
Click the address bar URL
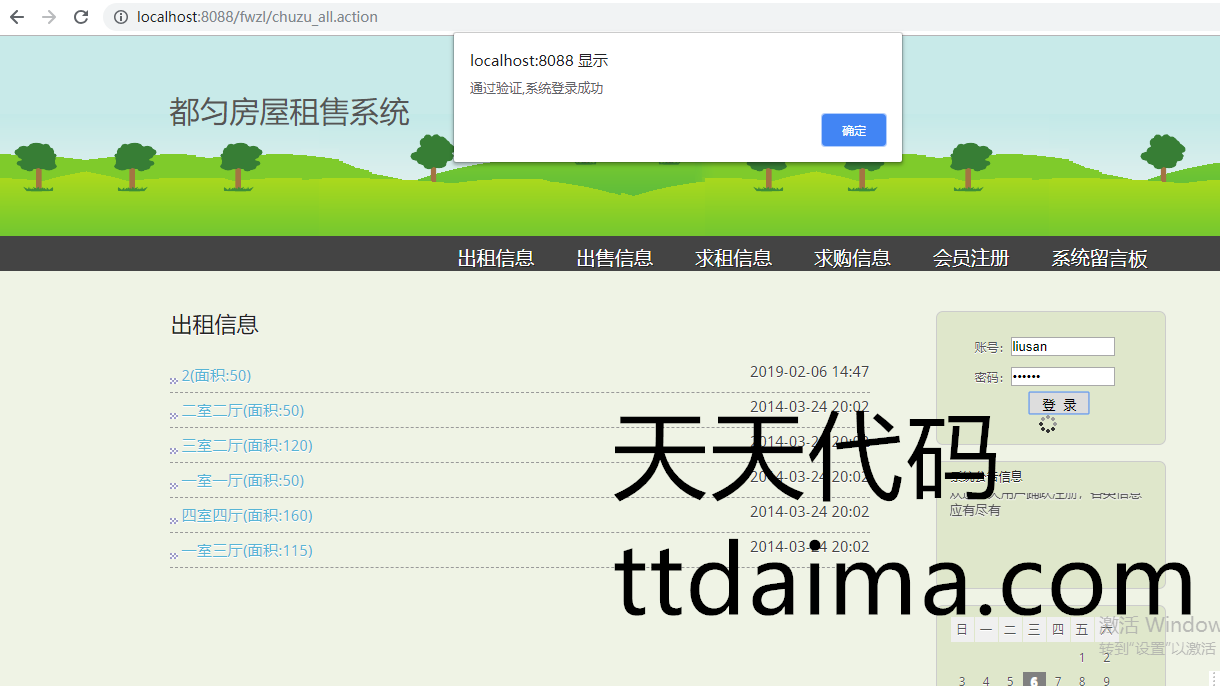[x=257, y=17]
